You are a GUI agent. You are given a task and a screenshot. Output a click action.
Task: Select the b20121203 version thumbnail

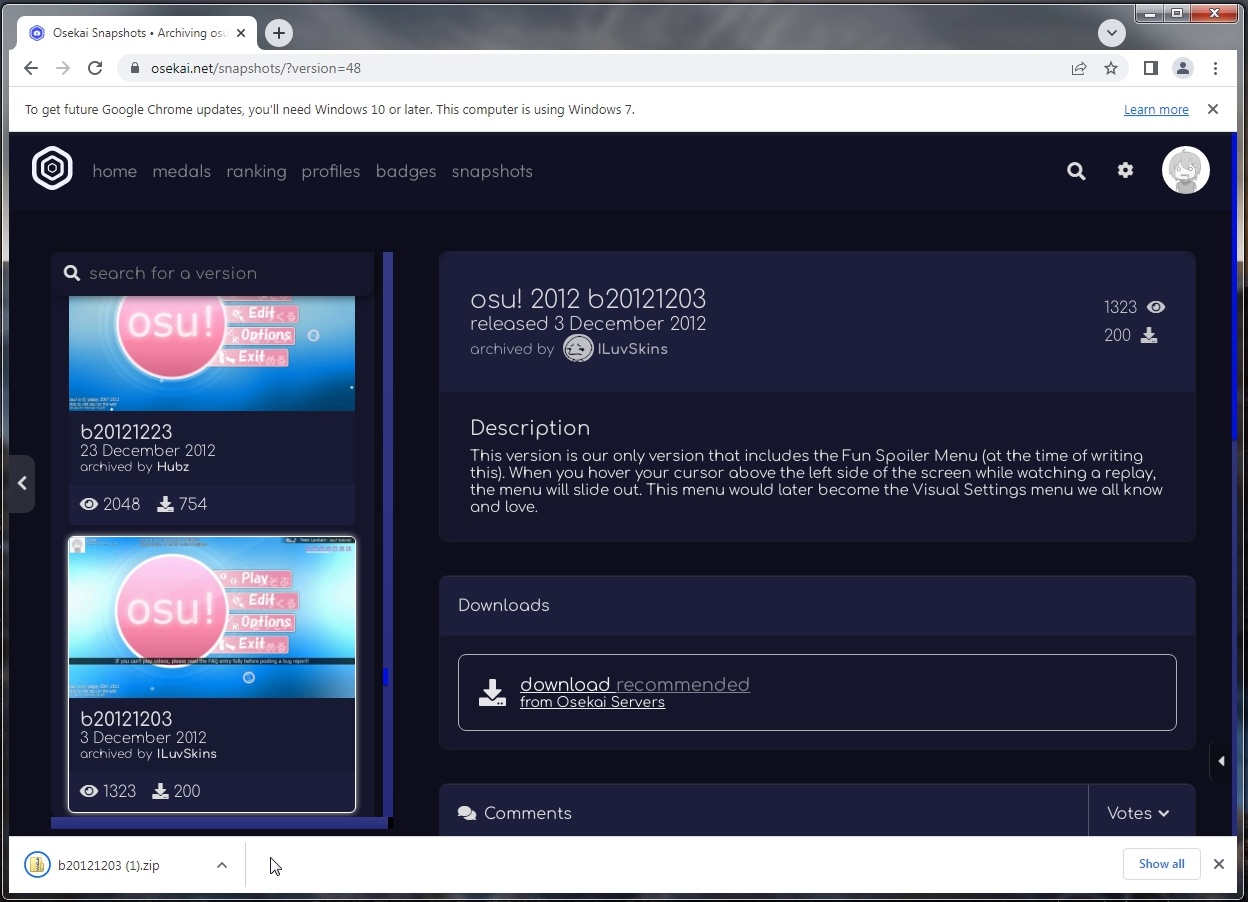click(x=212, y=617)
